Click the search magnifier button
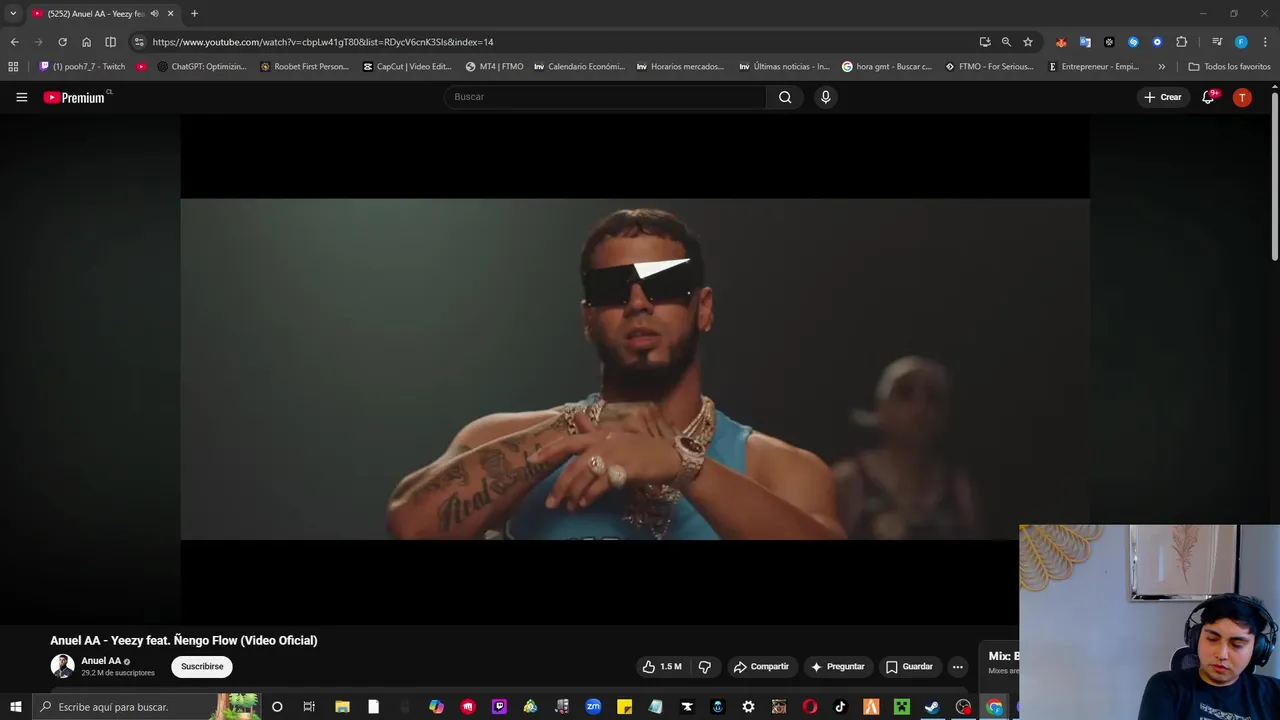 click(785, 97)
